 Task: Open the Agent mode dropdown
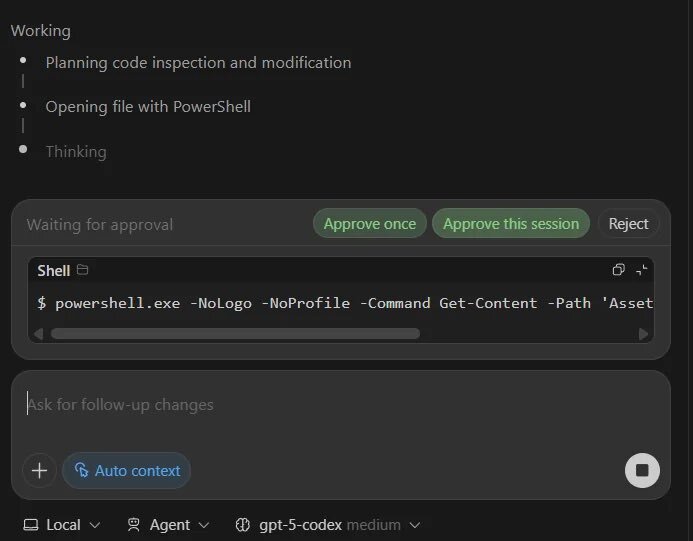click(x=168, y=525)
